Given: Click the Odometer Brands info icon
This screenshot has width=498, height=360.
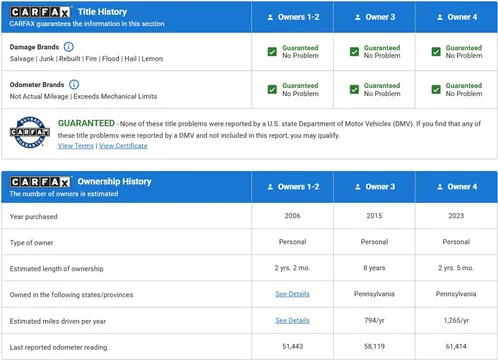Looking at the screenshot, I should point(74,85).
